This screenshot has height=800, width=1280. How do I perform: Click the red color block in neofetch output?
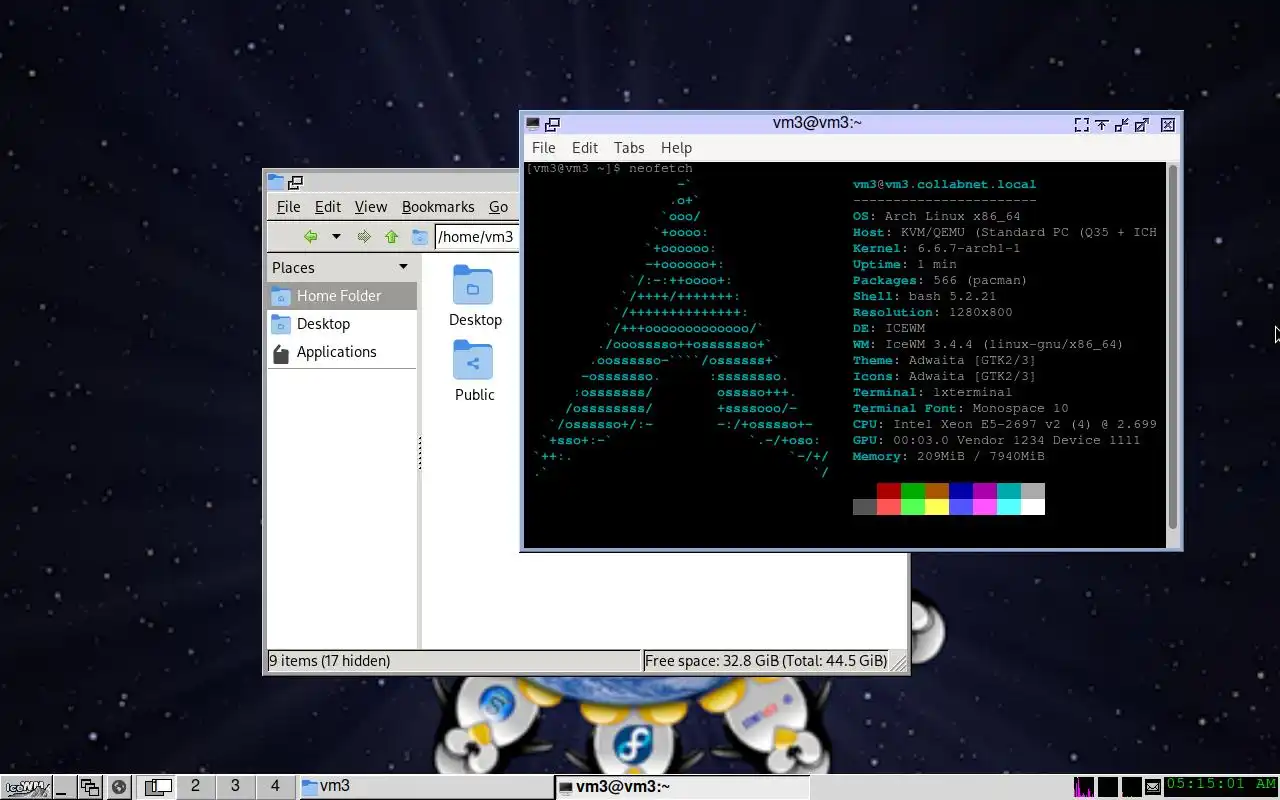(x=889, y=491)
